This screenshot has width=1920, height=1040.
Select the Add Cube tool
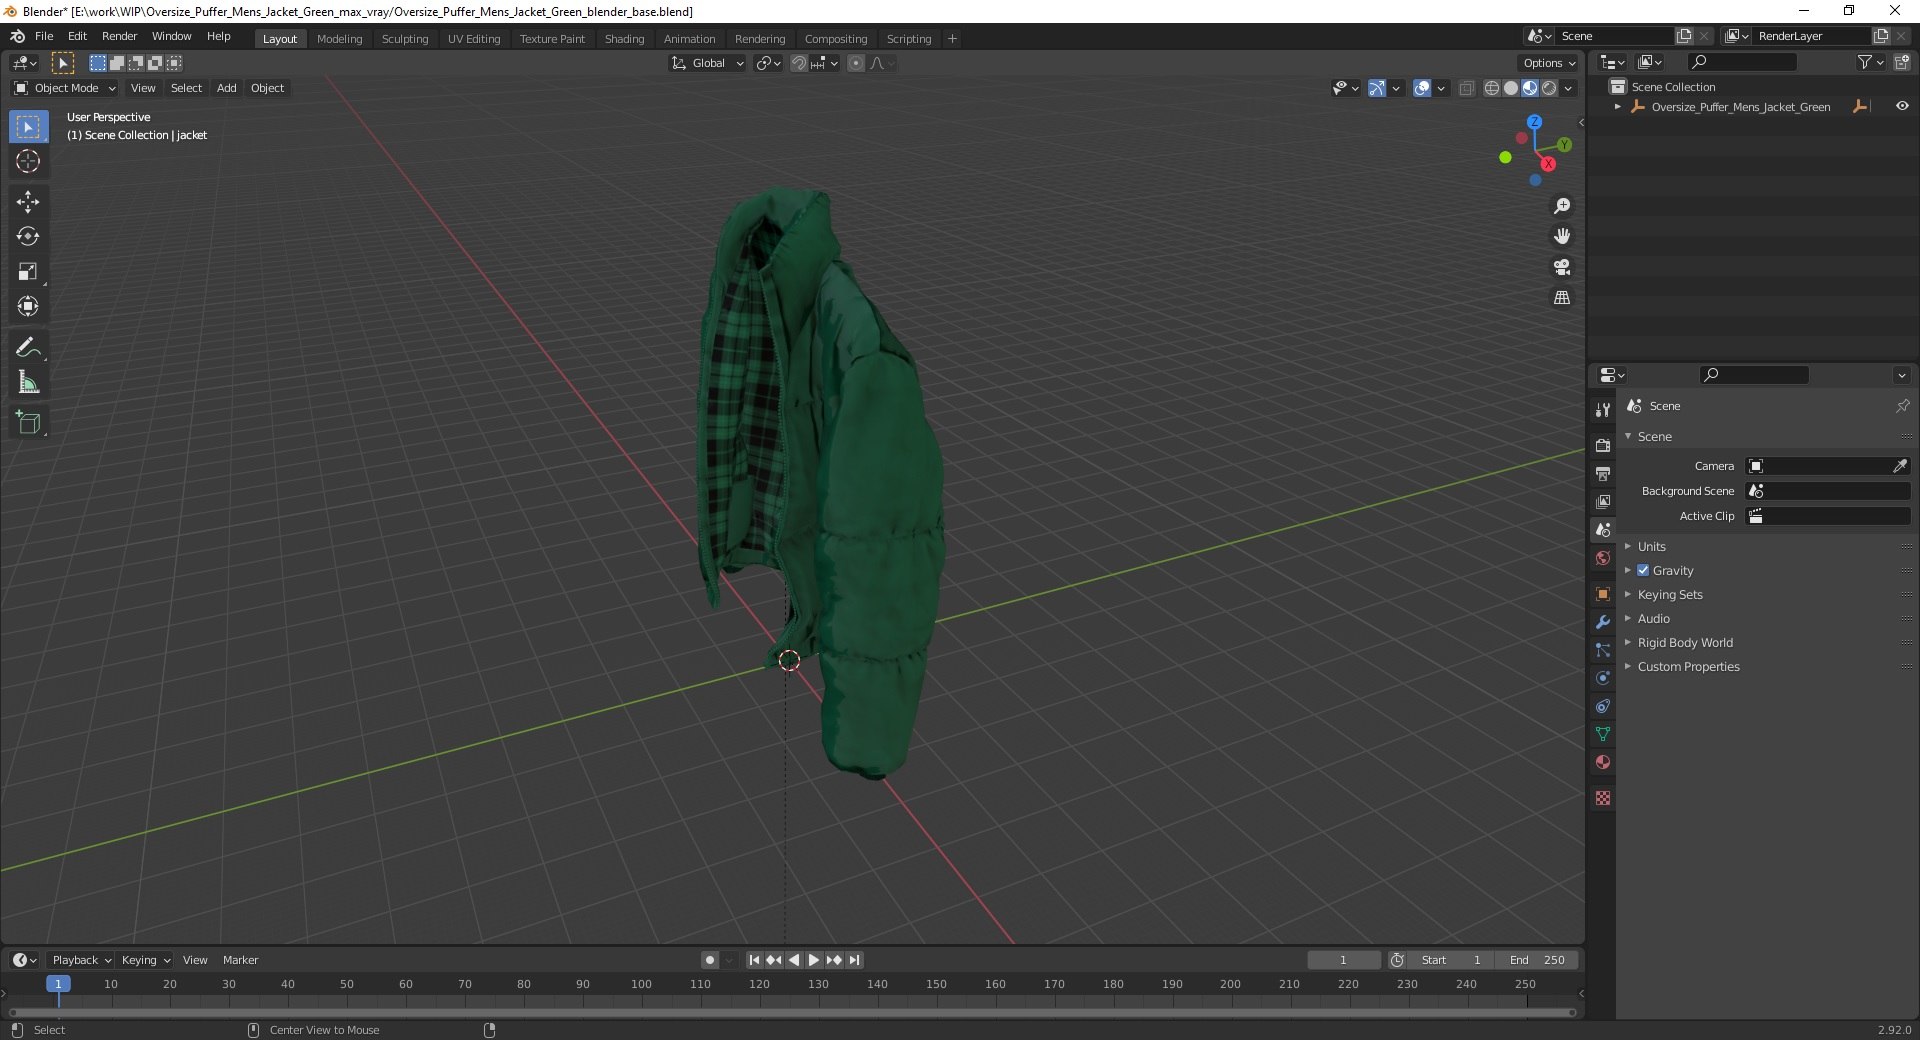(x=28, y=423)
